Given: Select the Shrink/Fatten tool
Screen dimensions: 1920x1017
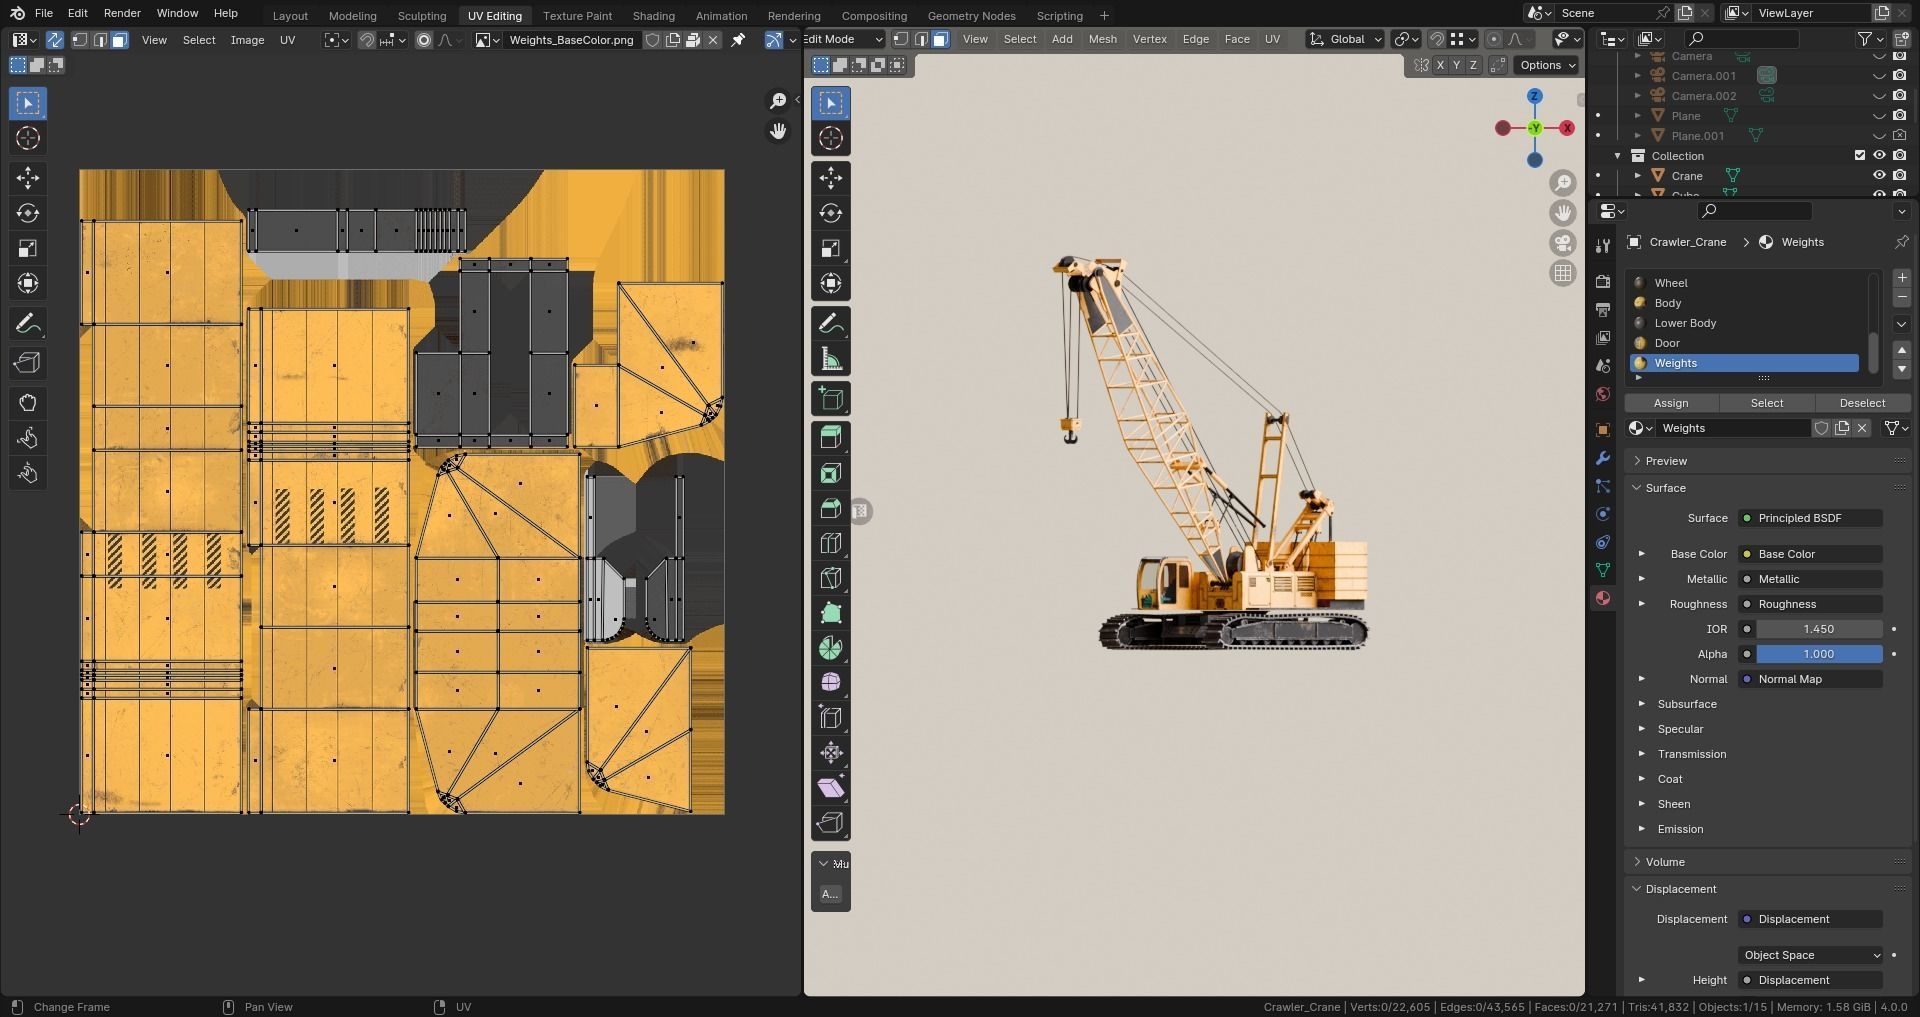Looking at the screenshot, I should [x=831, y=753].
